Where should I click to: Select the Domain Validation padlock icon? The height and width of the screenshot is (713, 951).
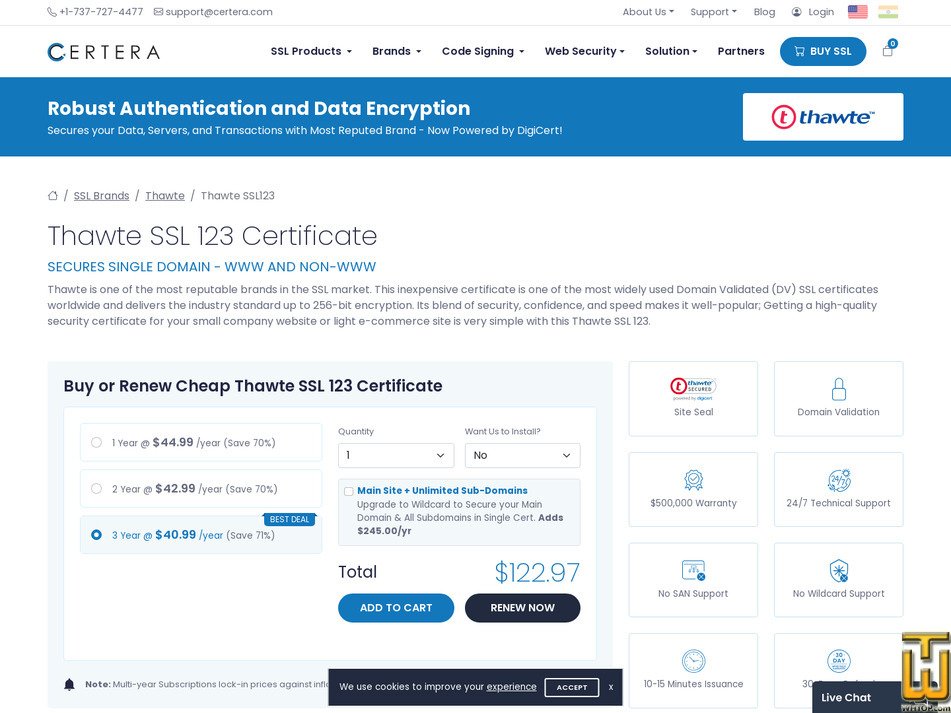pos(838,387)
